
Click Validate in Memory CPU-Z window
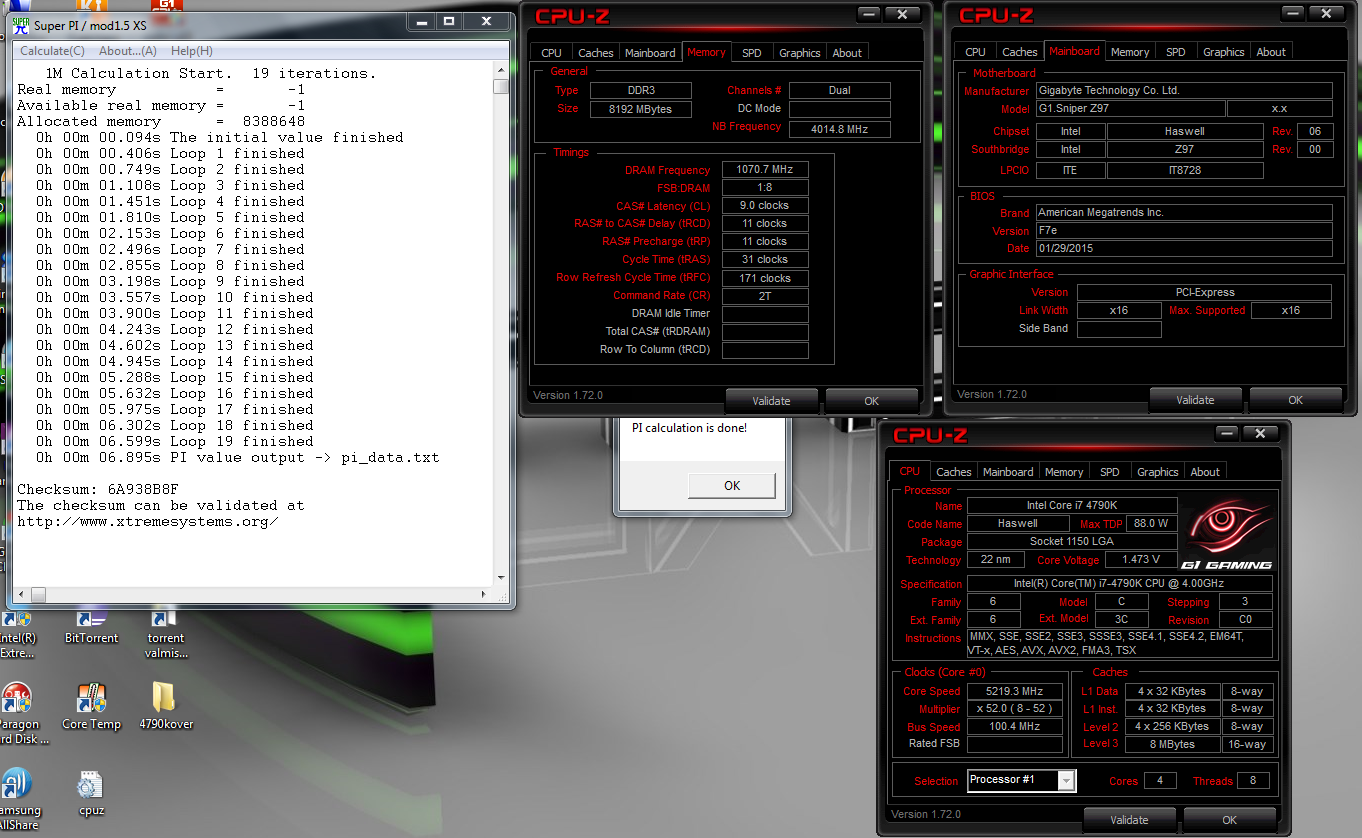click(x=771, y=401)
